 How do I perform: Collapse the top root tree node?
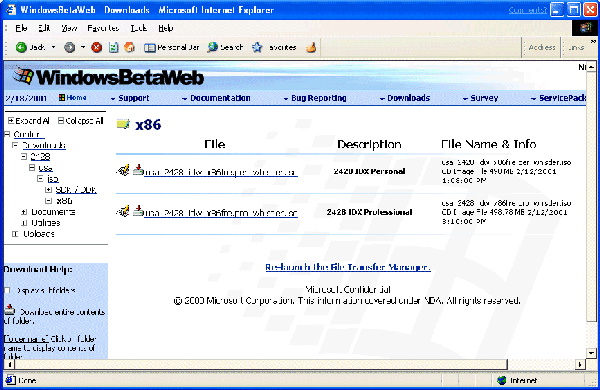click(7, 134)
